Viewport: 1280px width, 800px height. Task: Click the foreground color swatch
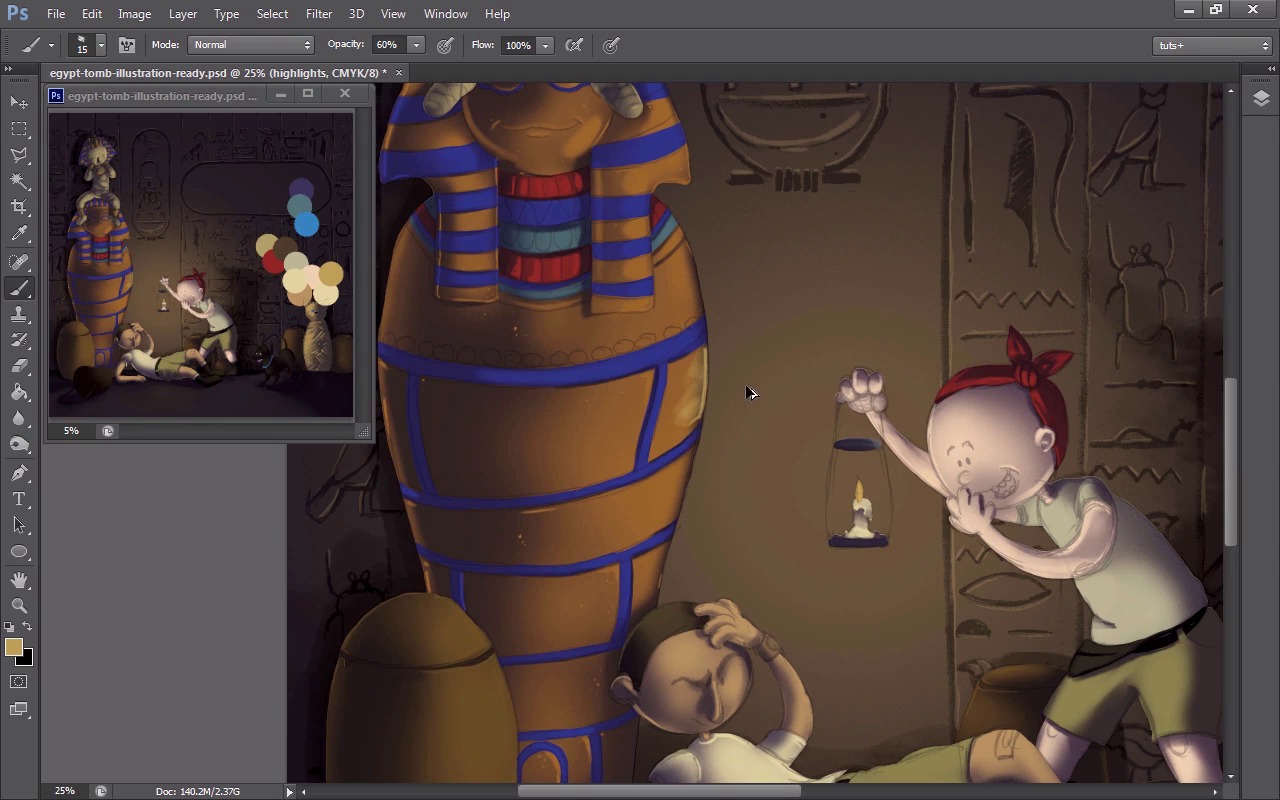(x=13, y=648)
